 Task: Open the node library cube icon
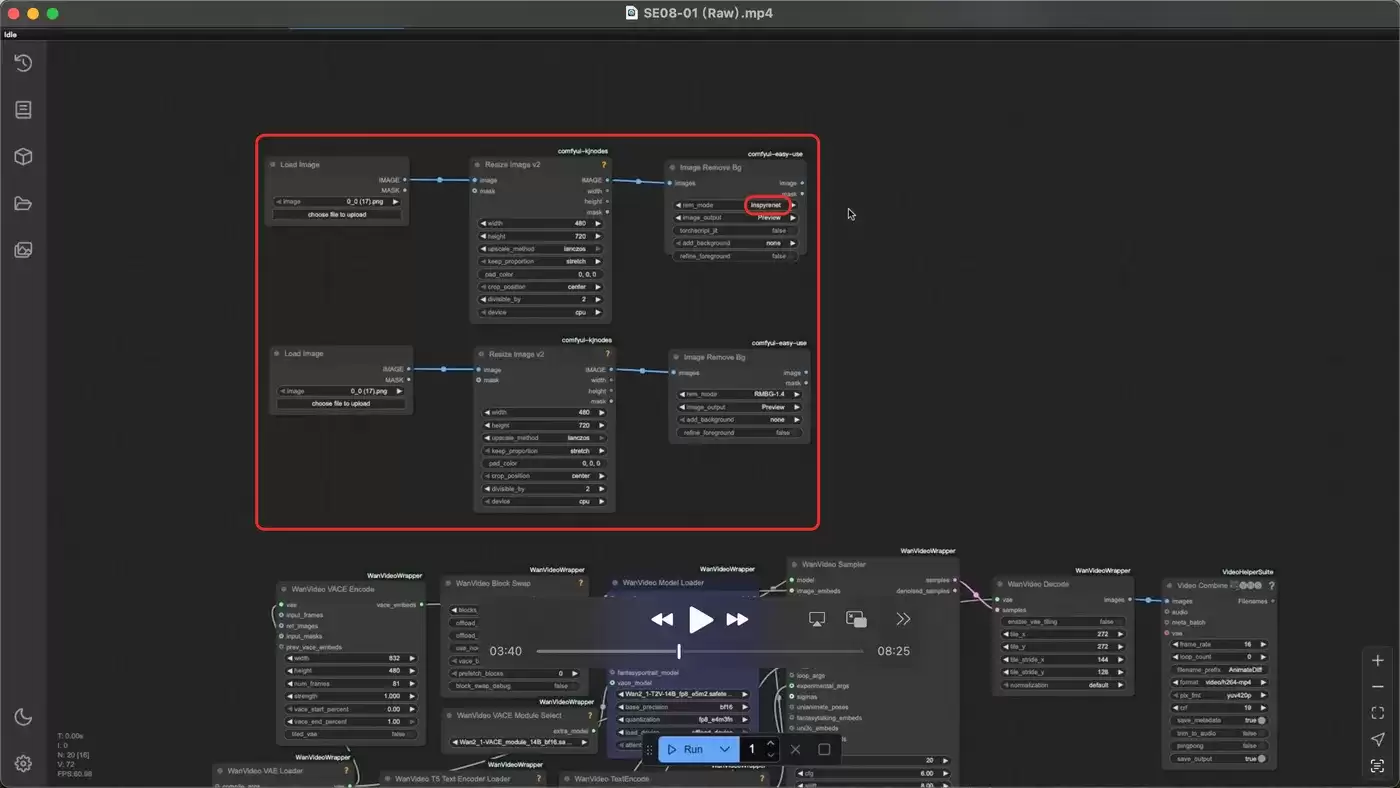pyautogui.click(x=23, y=157)
